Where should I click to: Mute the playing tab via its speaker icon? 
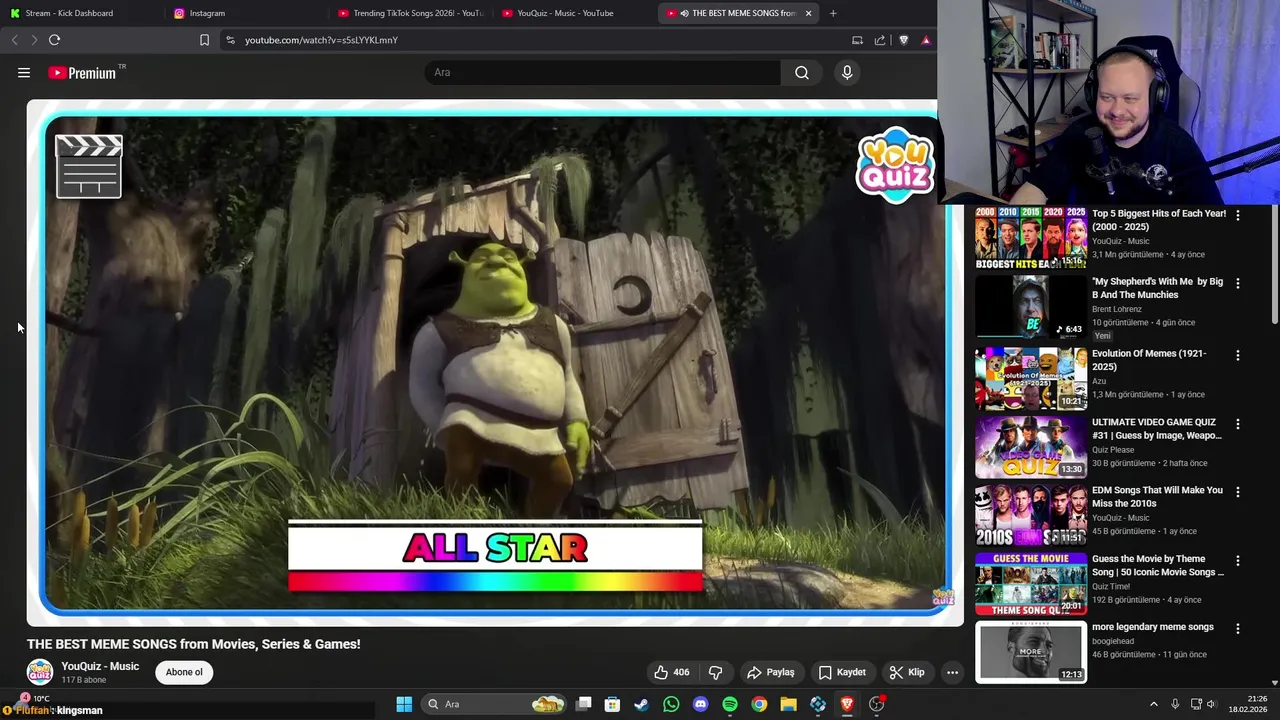click(684, 13)
